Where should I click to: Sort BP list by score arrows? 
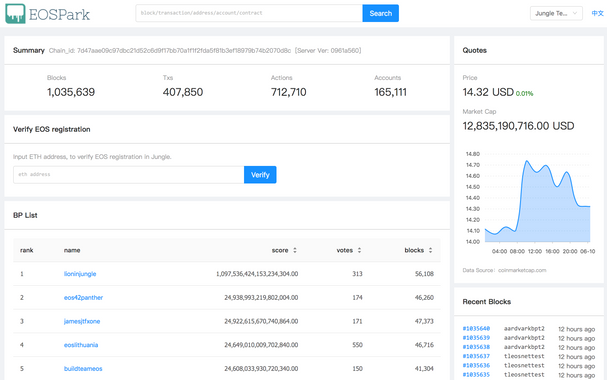(295, 250)
